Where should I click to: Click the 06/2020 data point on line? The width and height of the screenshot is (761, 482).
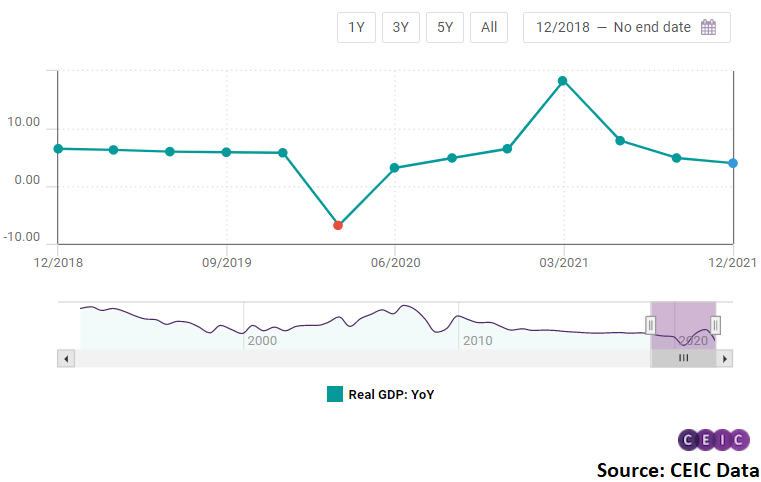[395, 167]
